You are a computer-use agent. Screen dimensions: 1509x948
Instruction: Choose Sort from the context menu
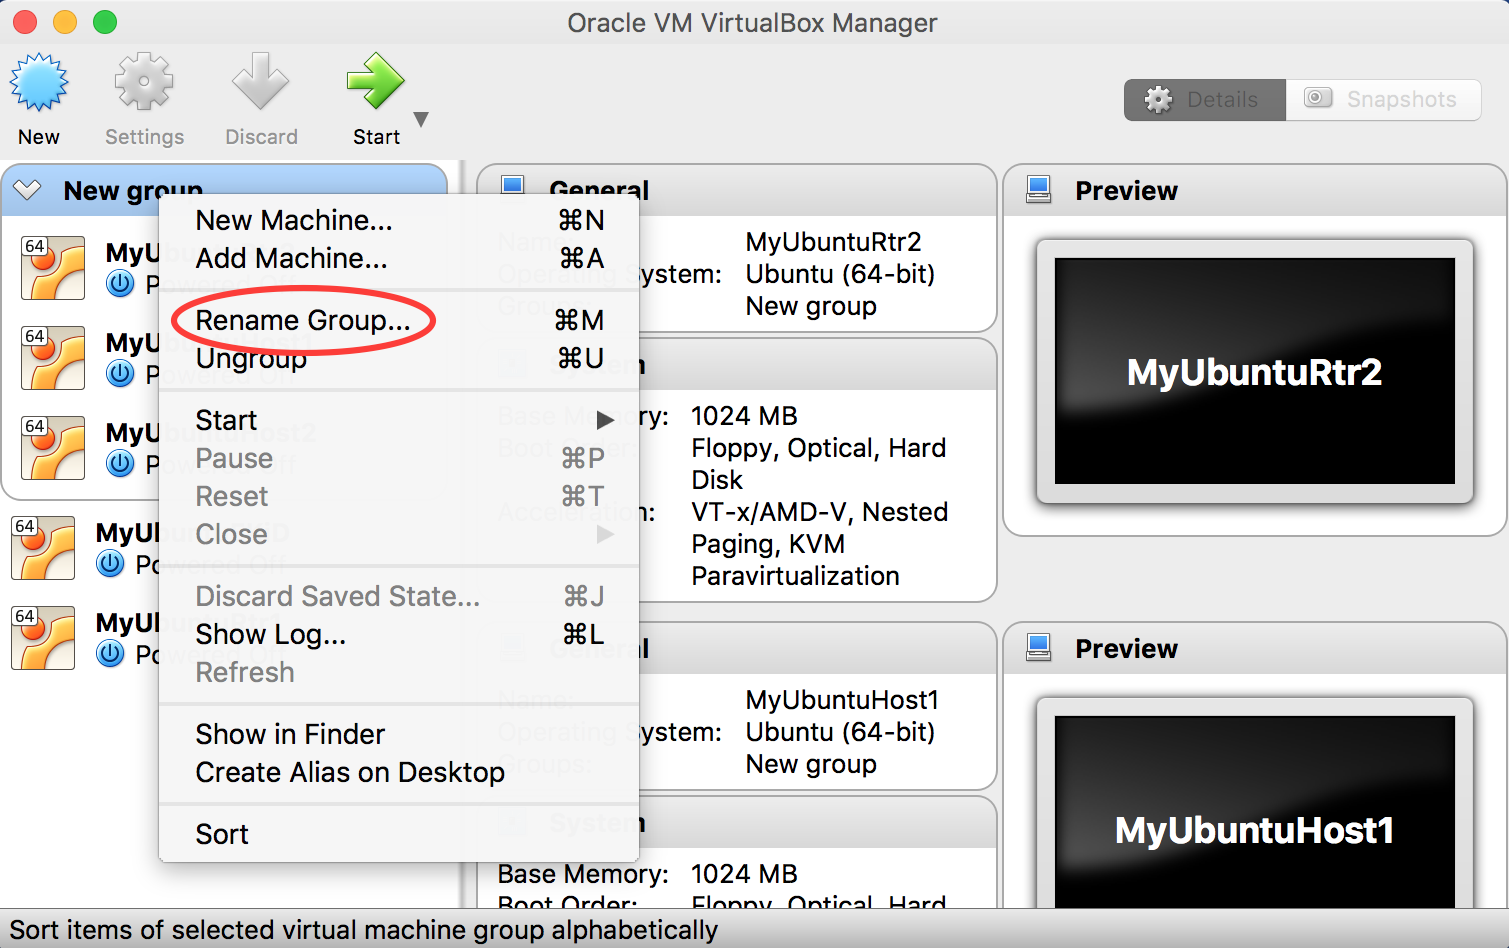point(222,833)
